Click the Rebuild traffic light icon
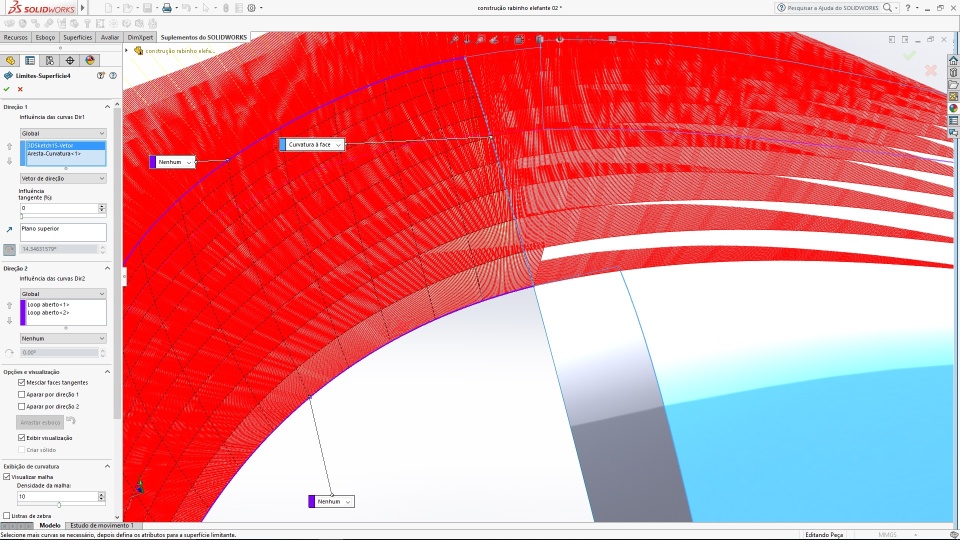 (x=225, y=8)
